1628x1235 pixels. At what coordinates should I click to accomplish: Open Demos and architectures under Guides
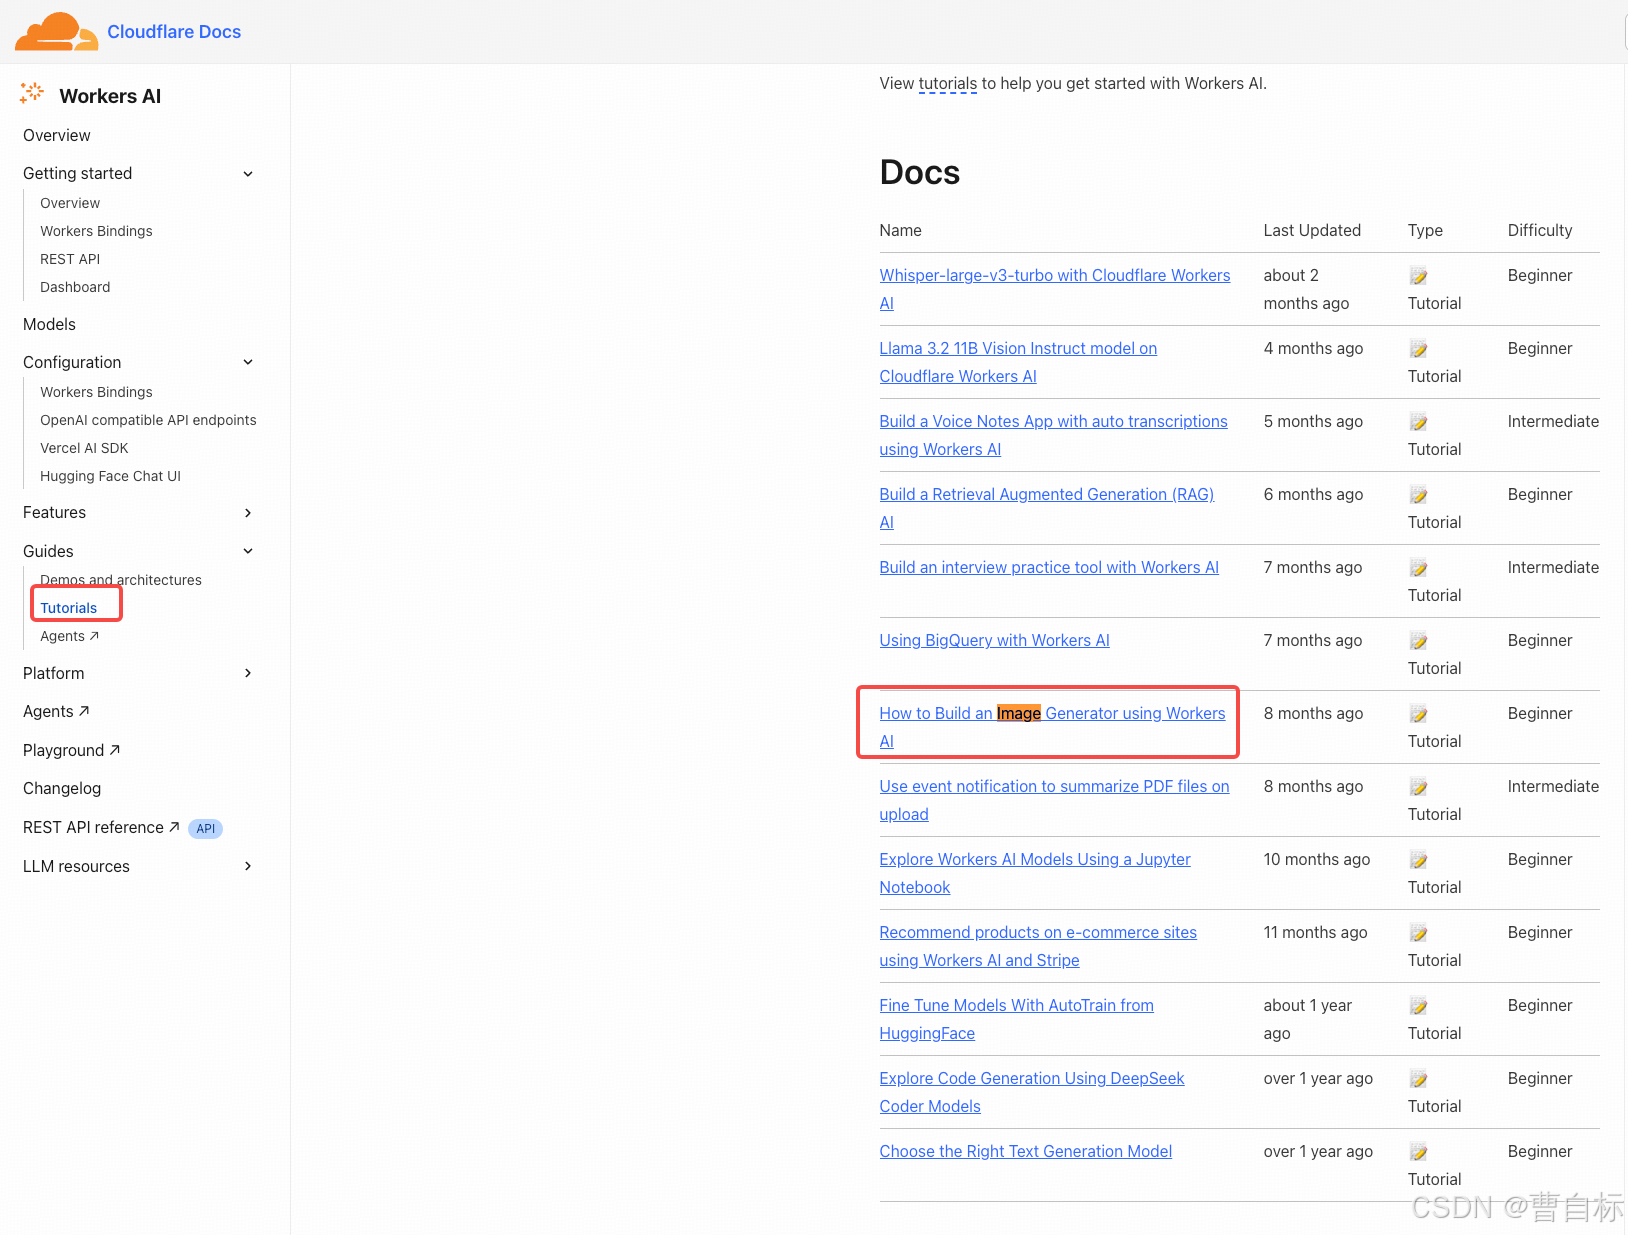click(x=121, y=580)
